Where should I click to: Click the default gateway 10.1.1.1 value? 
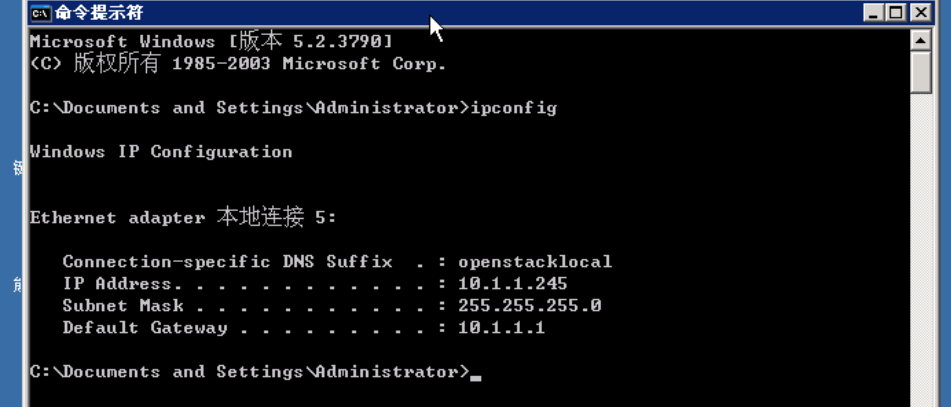[x=501, y=328]
